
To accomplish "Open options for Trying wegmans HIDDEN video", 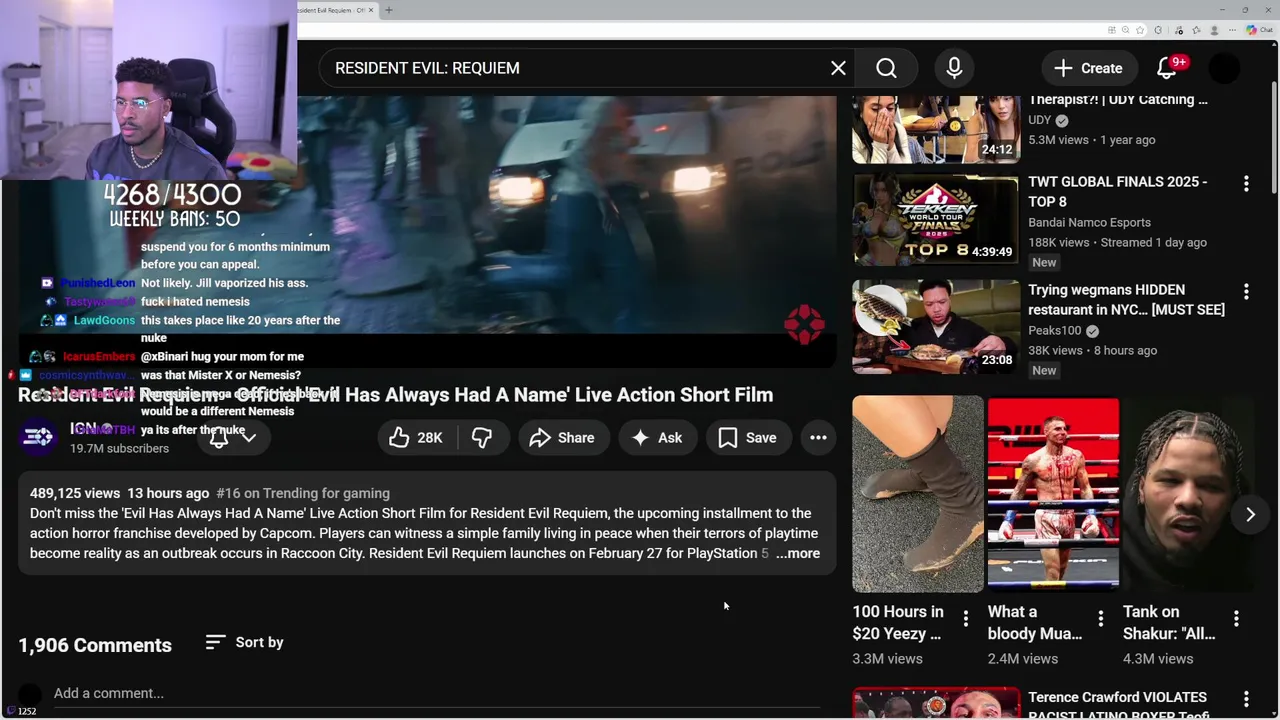I will tap(1246, 292).
